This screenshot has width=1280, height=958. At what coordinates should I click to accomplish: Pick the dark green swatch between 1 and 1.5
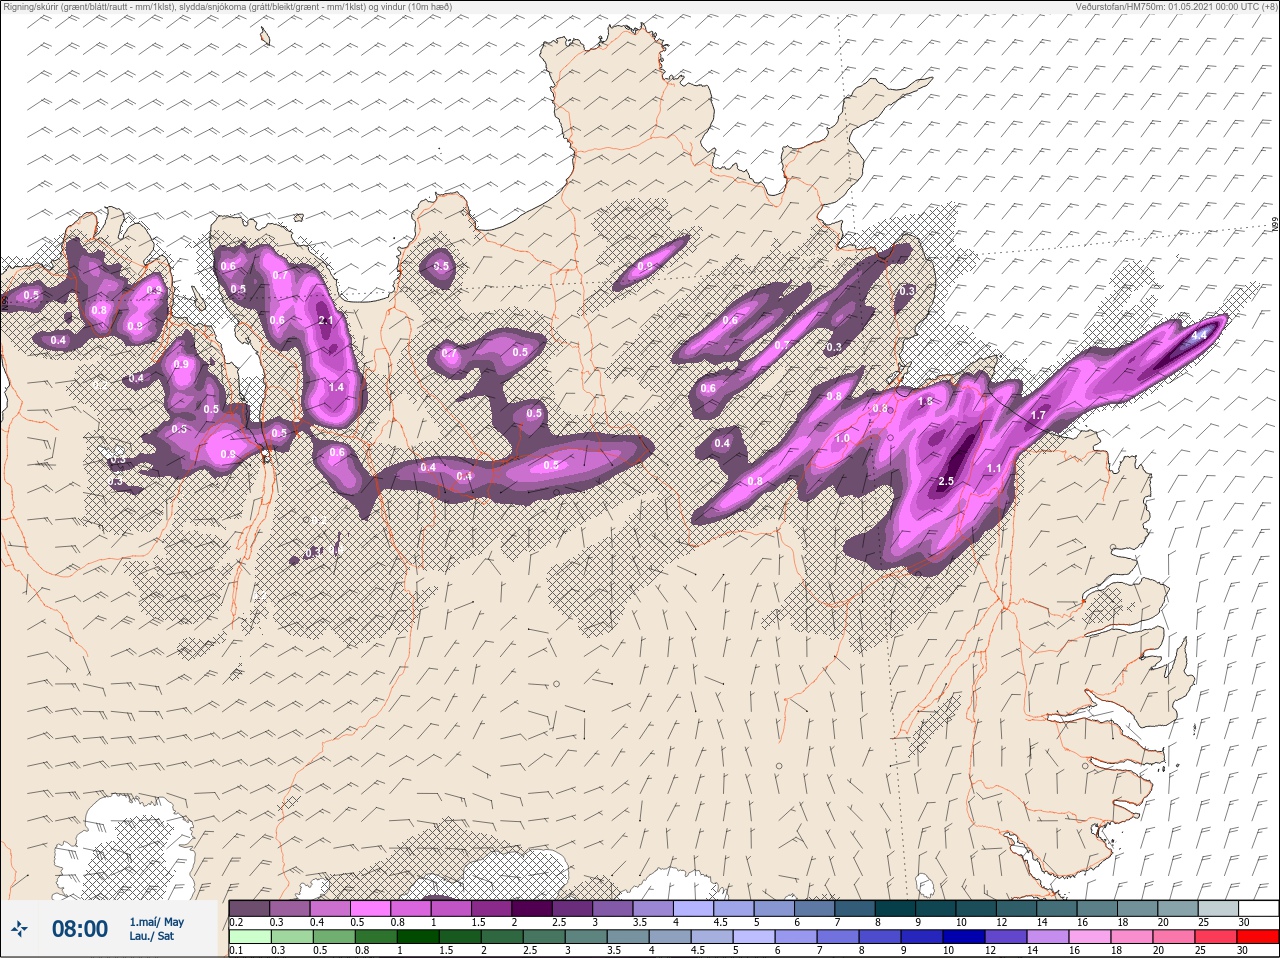417,937
